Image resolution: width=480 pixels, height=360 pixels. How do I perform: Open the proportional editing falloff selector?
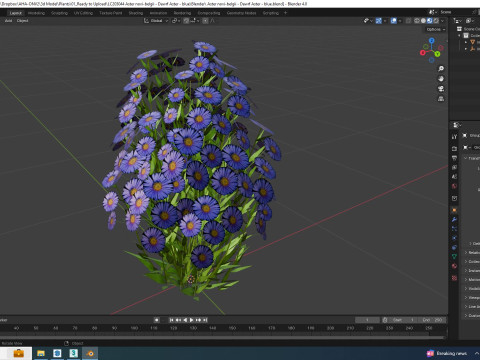click(212, 21)
